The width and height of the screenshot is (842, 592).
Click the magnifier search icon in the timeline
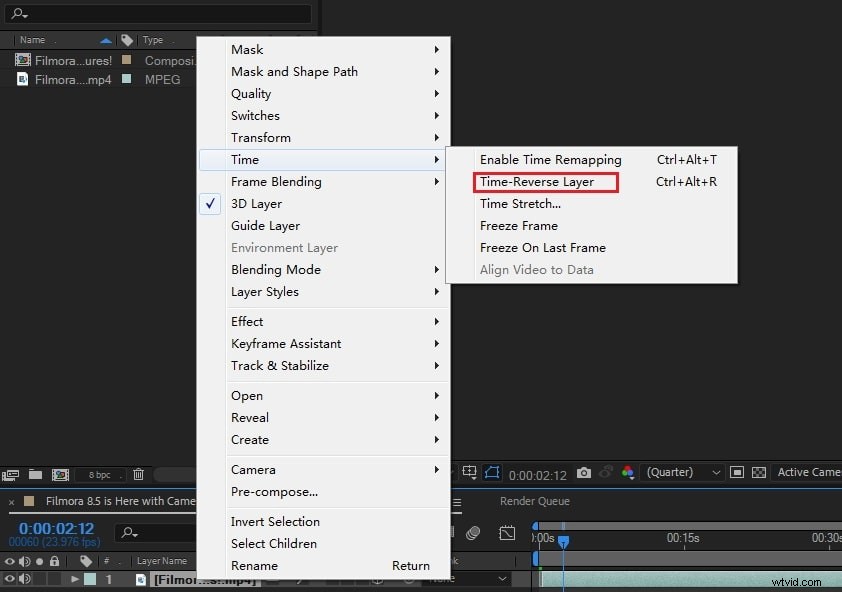[128, 531]
